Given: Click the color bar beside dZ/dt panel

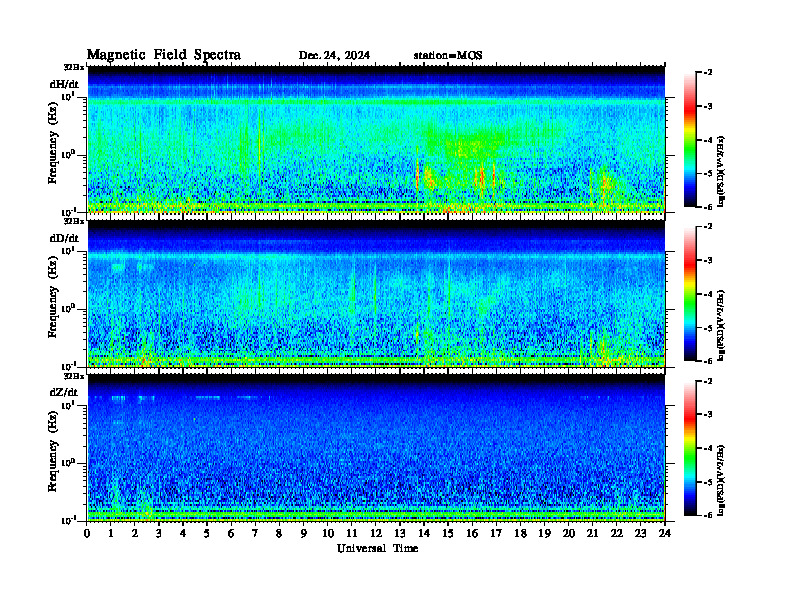Looking at the screenshot, I should [x=690, y=448].
